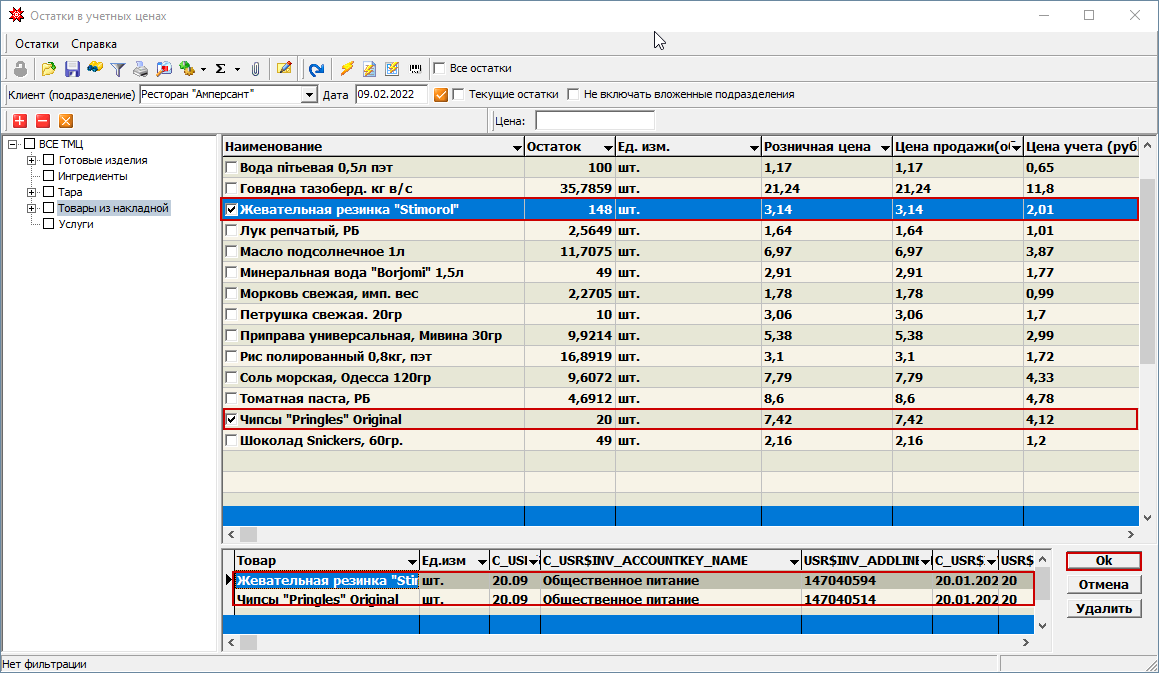Open the "Остатки" menu

coord(37,44)
